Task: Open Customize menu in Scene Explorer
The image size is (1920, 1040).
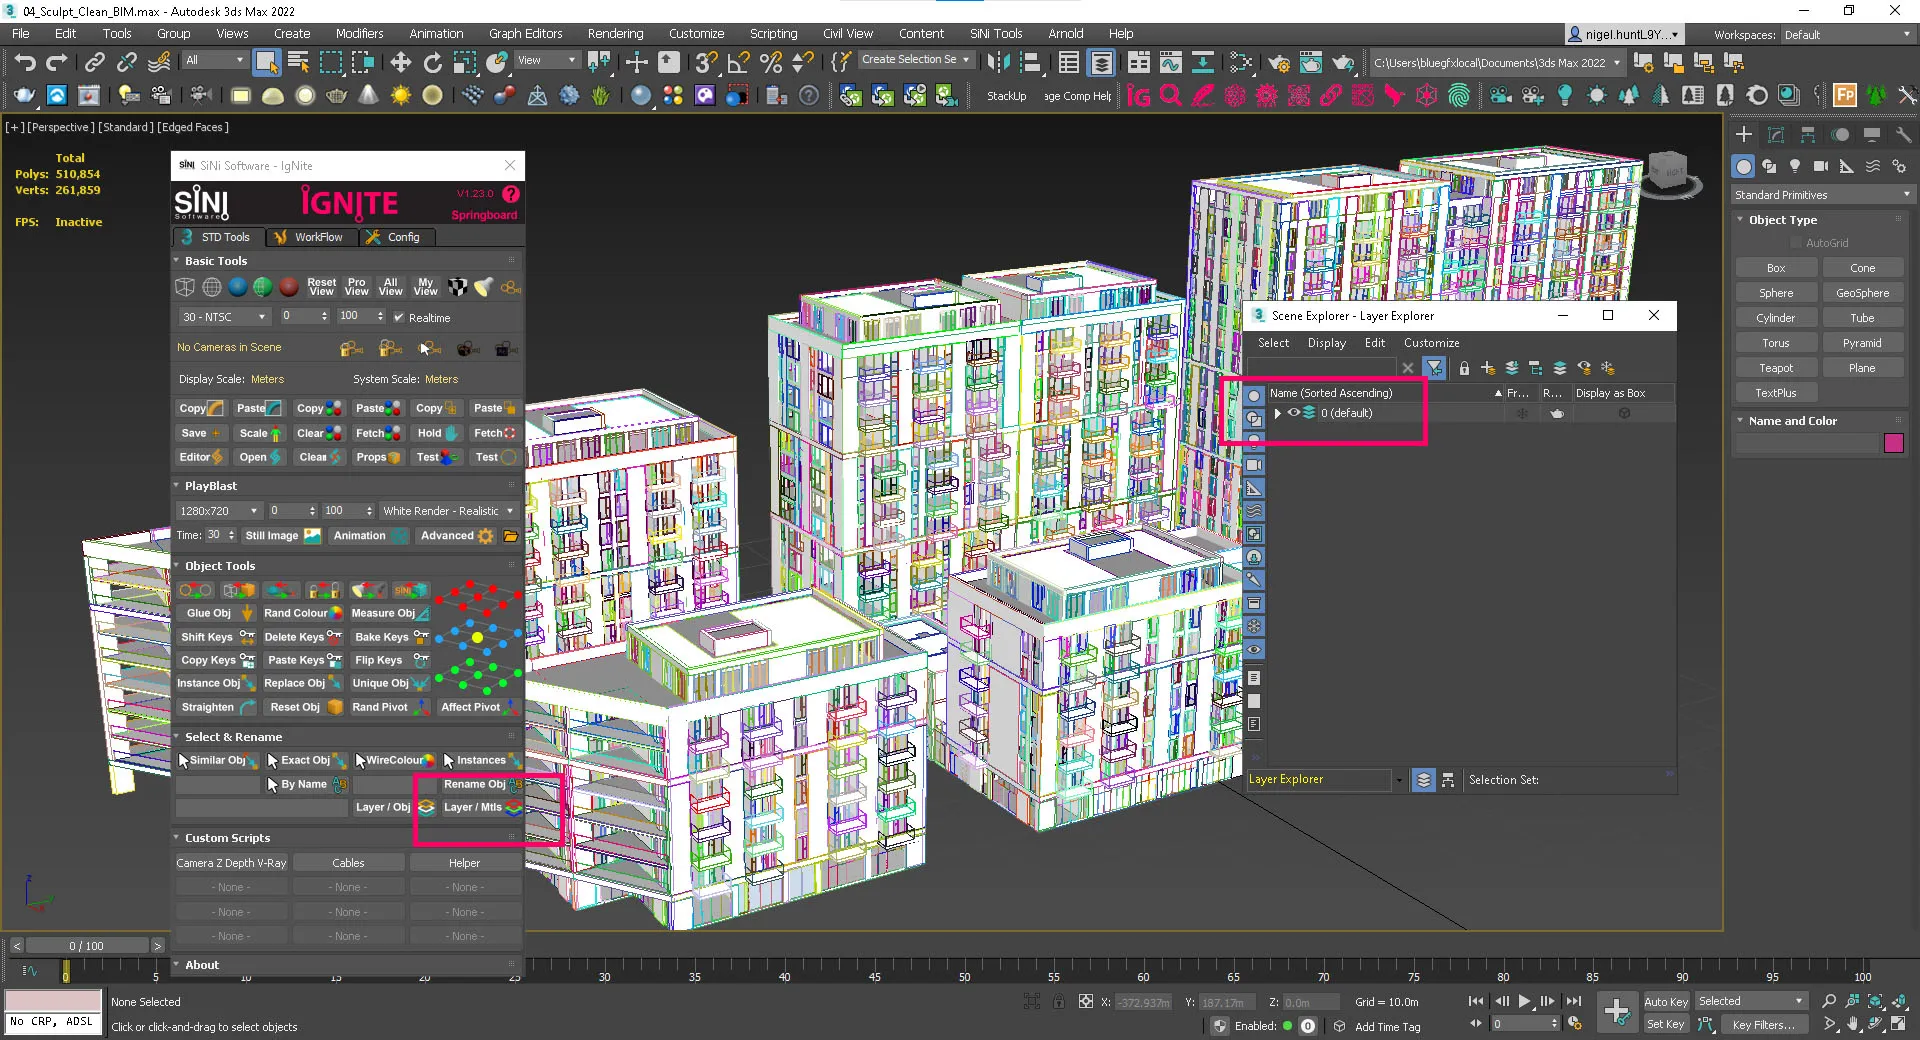Action: tap(1431, 343)
